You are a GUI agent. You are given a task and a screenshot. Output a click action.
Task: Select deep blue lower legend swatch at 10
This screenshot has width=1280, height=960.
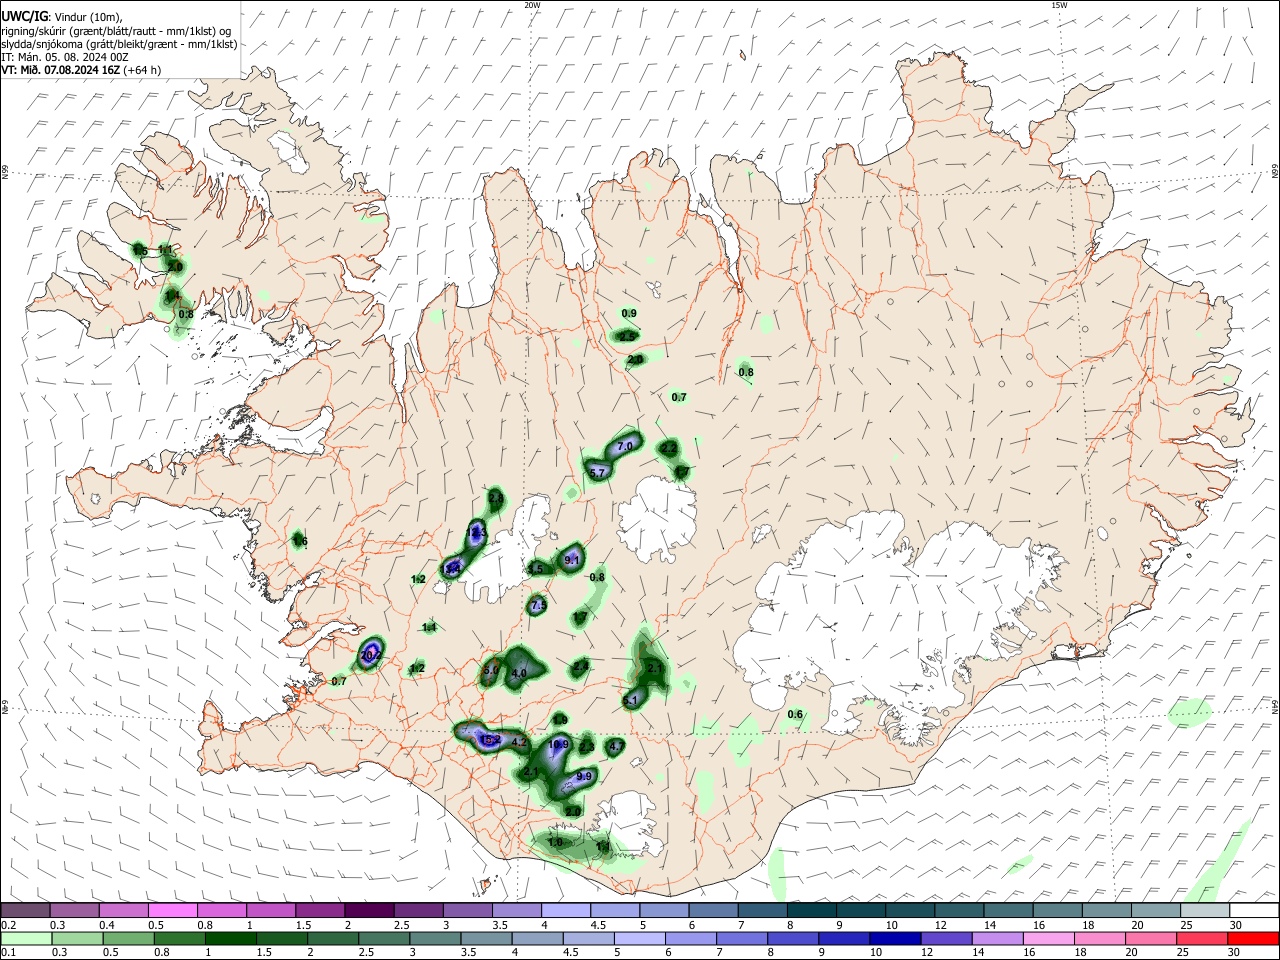click(x=896, y=938)
